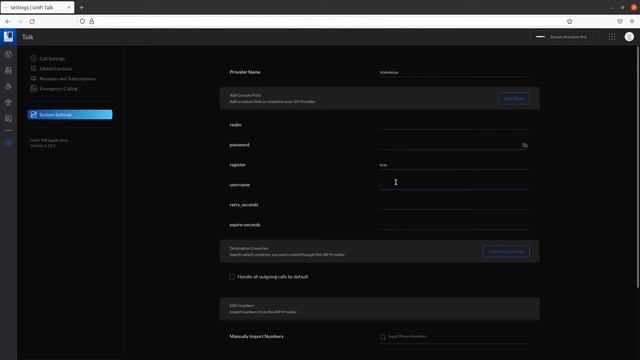This screenshot has width=640, height=360.
Task: Click the Input Phone Numbers search field
Action: click(x=455, y=337)
